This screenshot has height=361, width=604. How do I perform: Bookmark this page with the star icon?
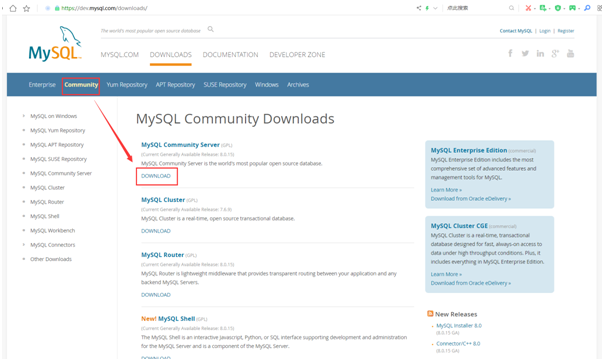[26, 8]
